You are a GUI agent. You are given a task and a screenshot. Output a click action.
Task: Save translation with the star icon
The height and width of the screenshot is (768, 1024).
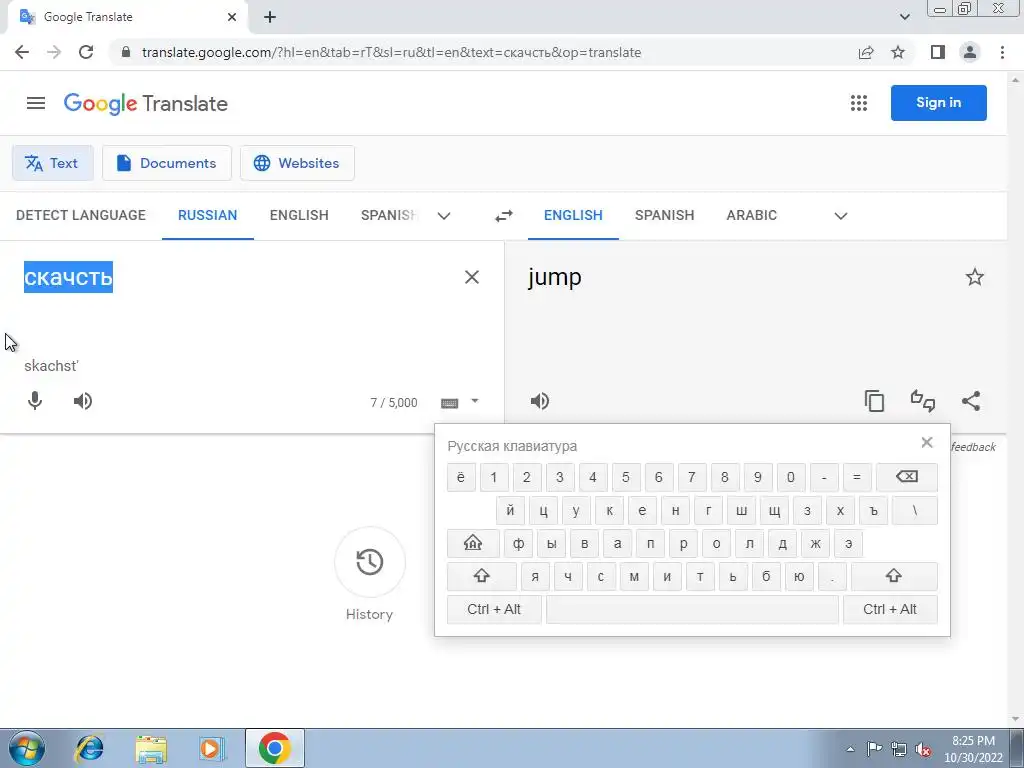pyautogui.click(x=974, y=277)
